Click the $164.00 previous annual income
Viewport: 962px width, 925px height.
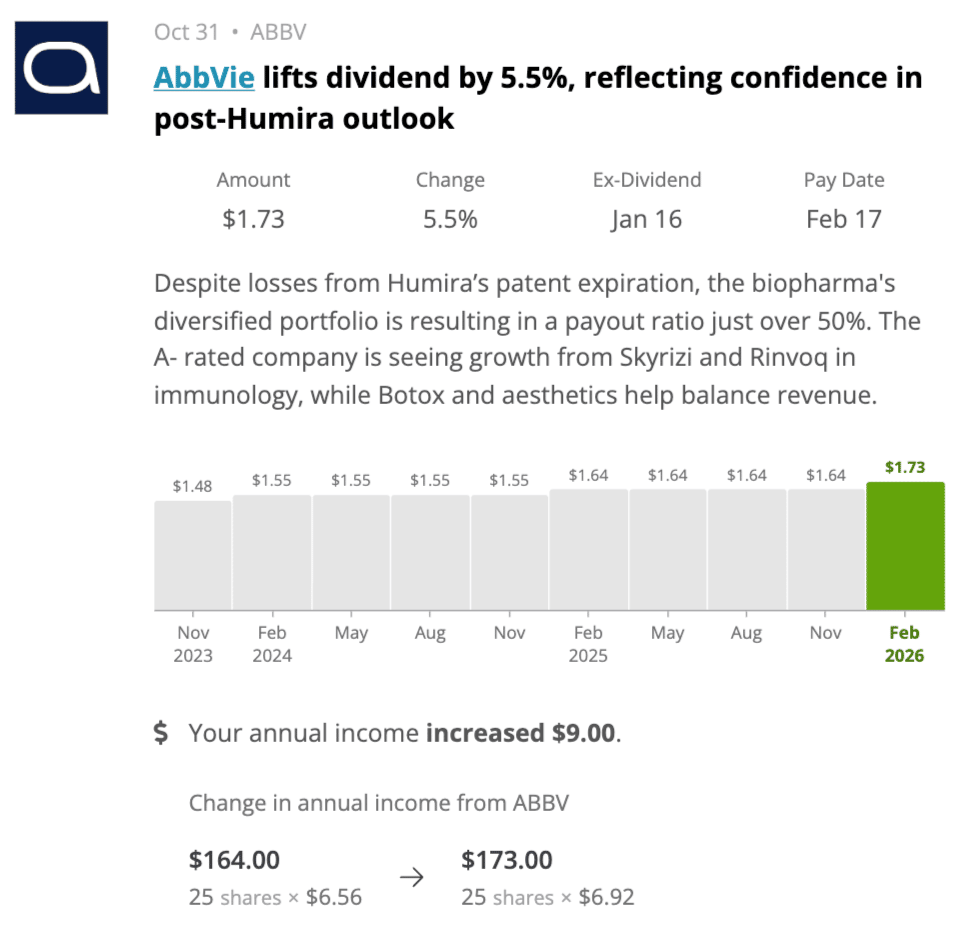pyautogui.click(x=234, y=860)
